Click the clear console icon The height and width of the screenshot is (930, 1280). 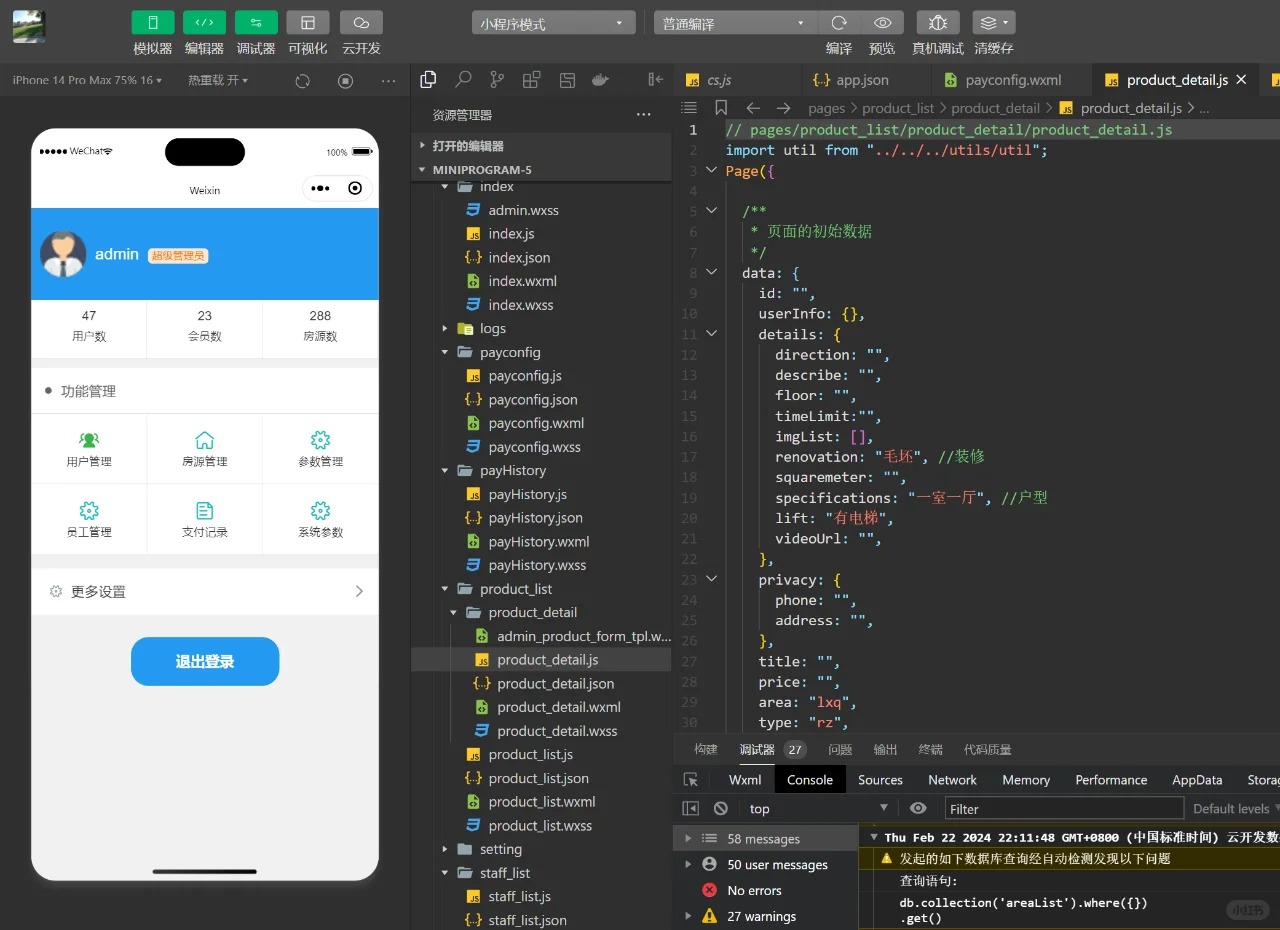[x=721, y=809]
